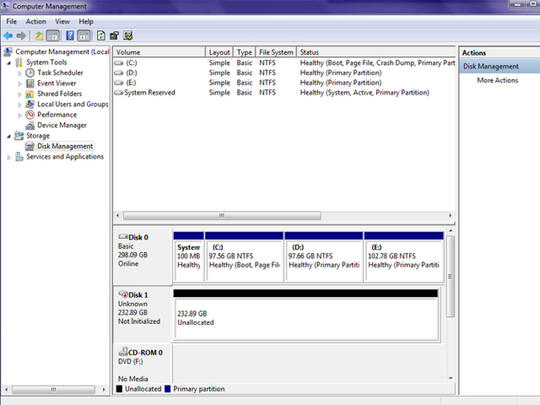Collapse the Storage tree node
The width and height of the screenshot is (540, 405).
point(9,136)
